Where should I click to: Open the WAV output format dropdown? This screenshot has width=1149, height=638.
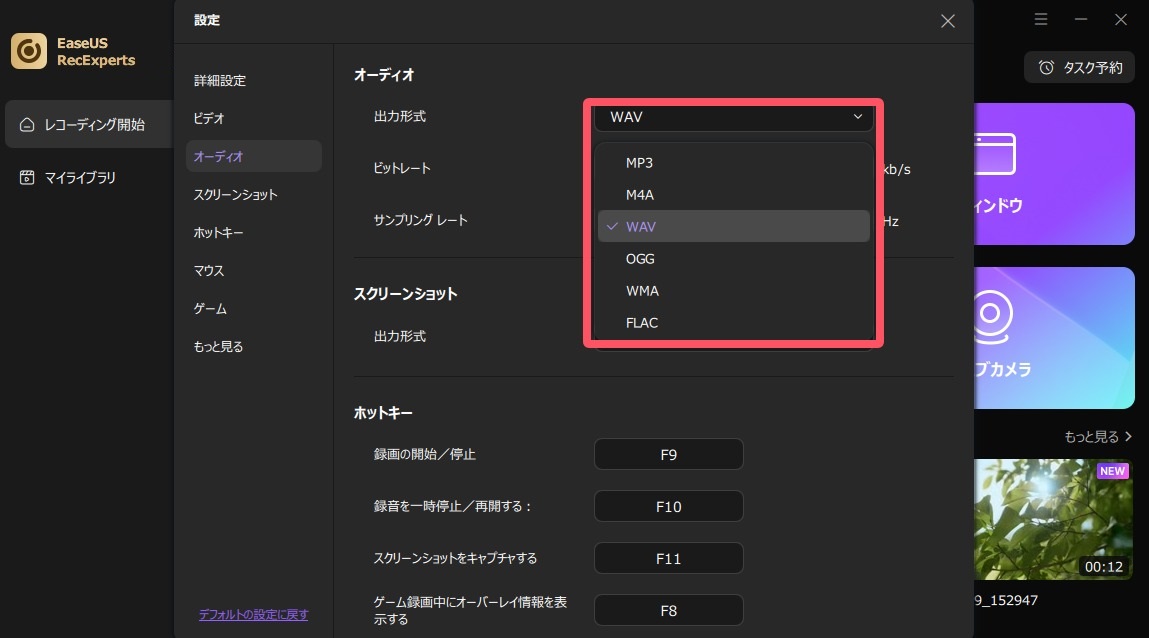733,117
